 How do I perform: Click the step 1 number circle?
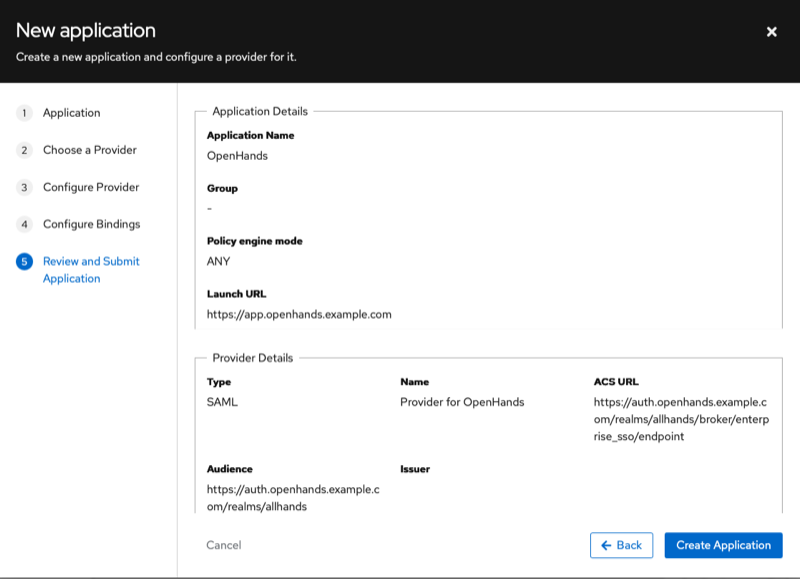pos(24,113)
